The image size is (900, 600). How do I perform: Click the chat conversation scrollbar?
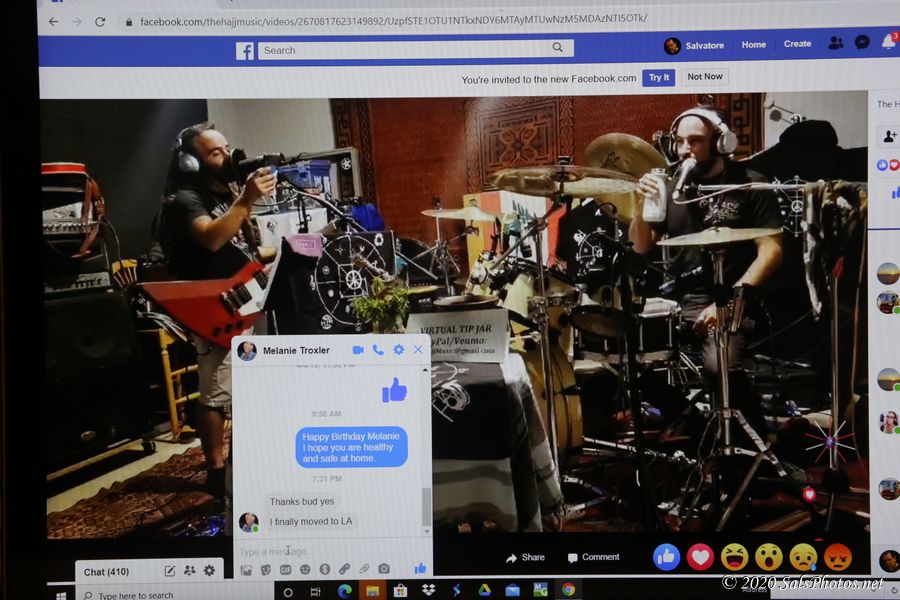pyautogui.click(x=427, y=508)
